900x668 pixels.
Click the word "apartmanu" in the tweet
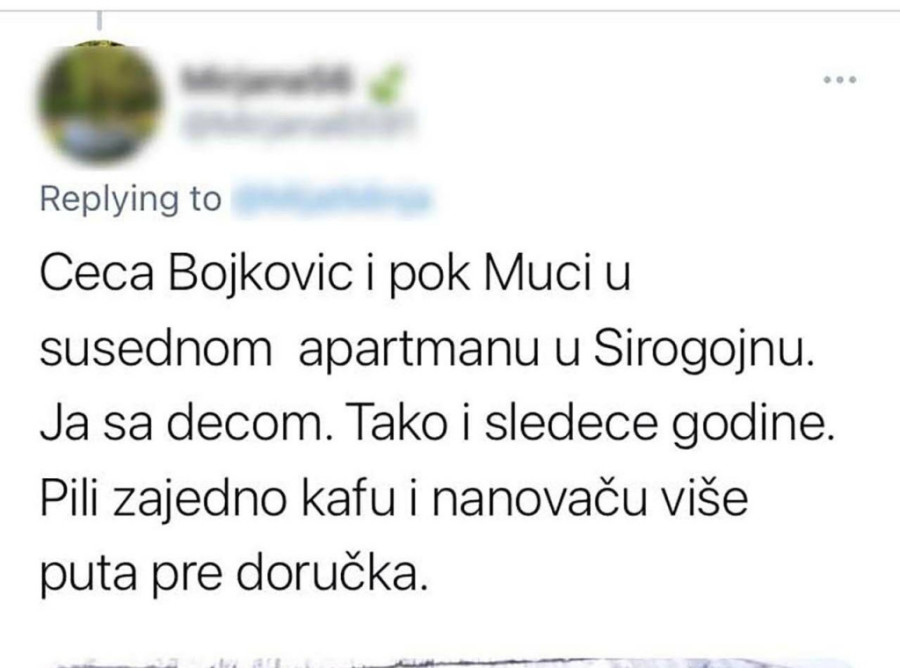(419, 351)
